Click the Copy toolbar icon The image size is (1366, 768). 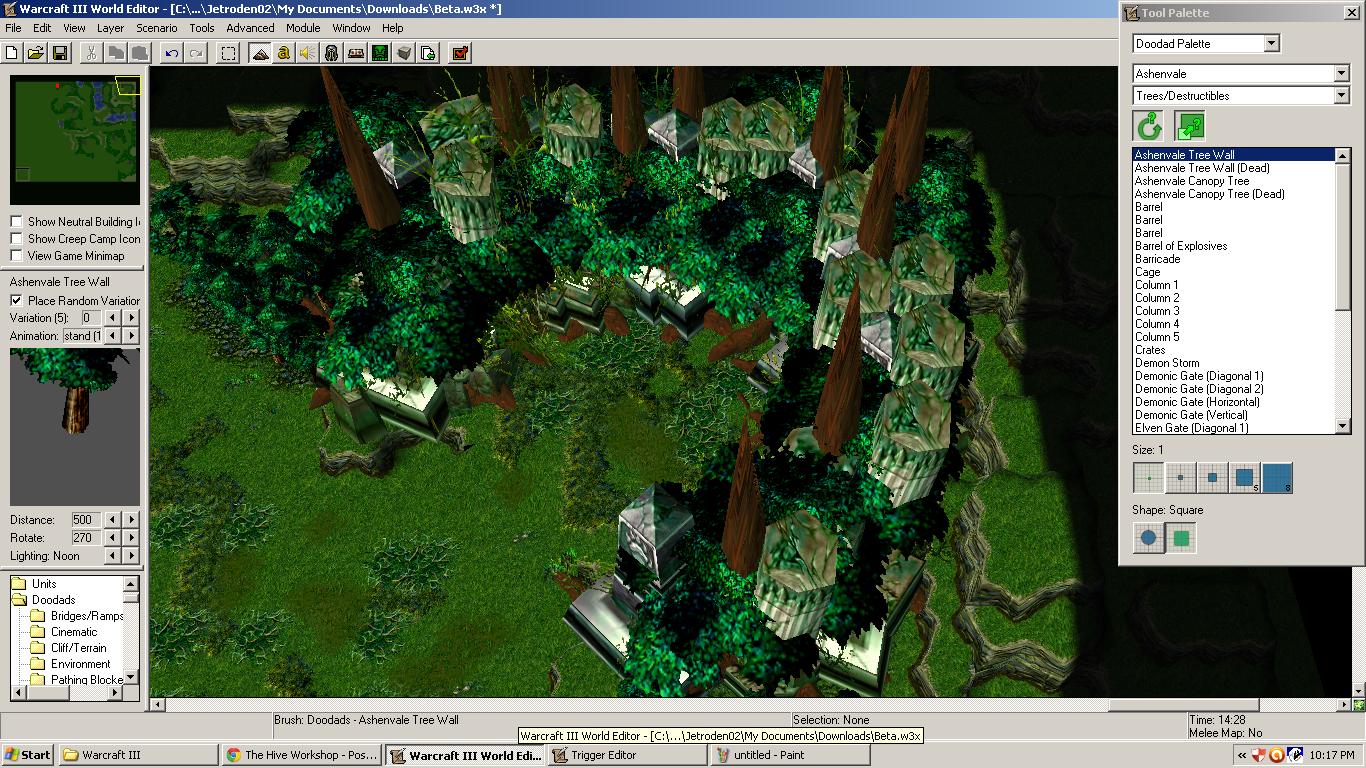click(116, 53)
